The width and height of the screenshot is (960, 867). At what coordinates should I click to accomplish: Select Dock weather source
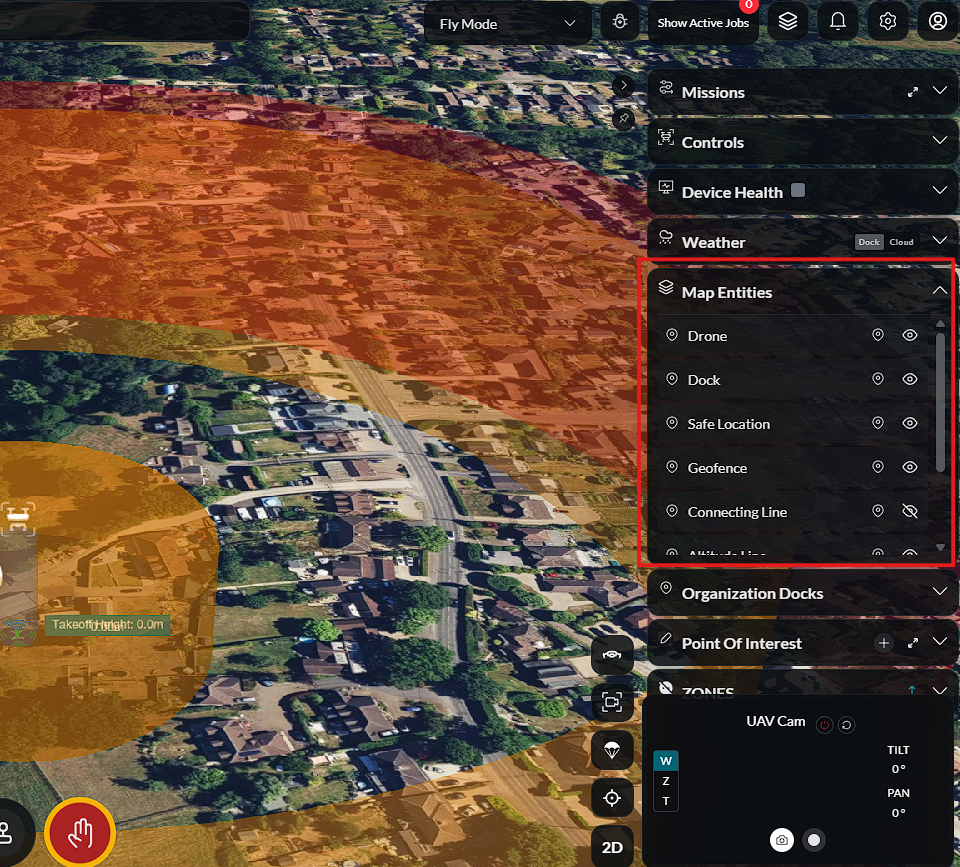[868, 242]
